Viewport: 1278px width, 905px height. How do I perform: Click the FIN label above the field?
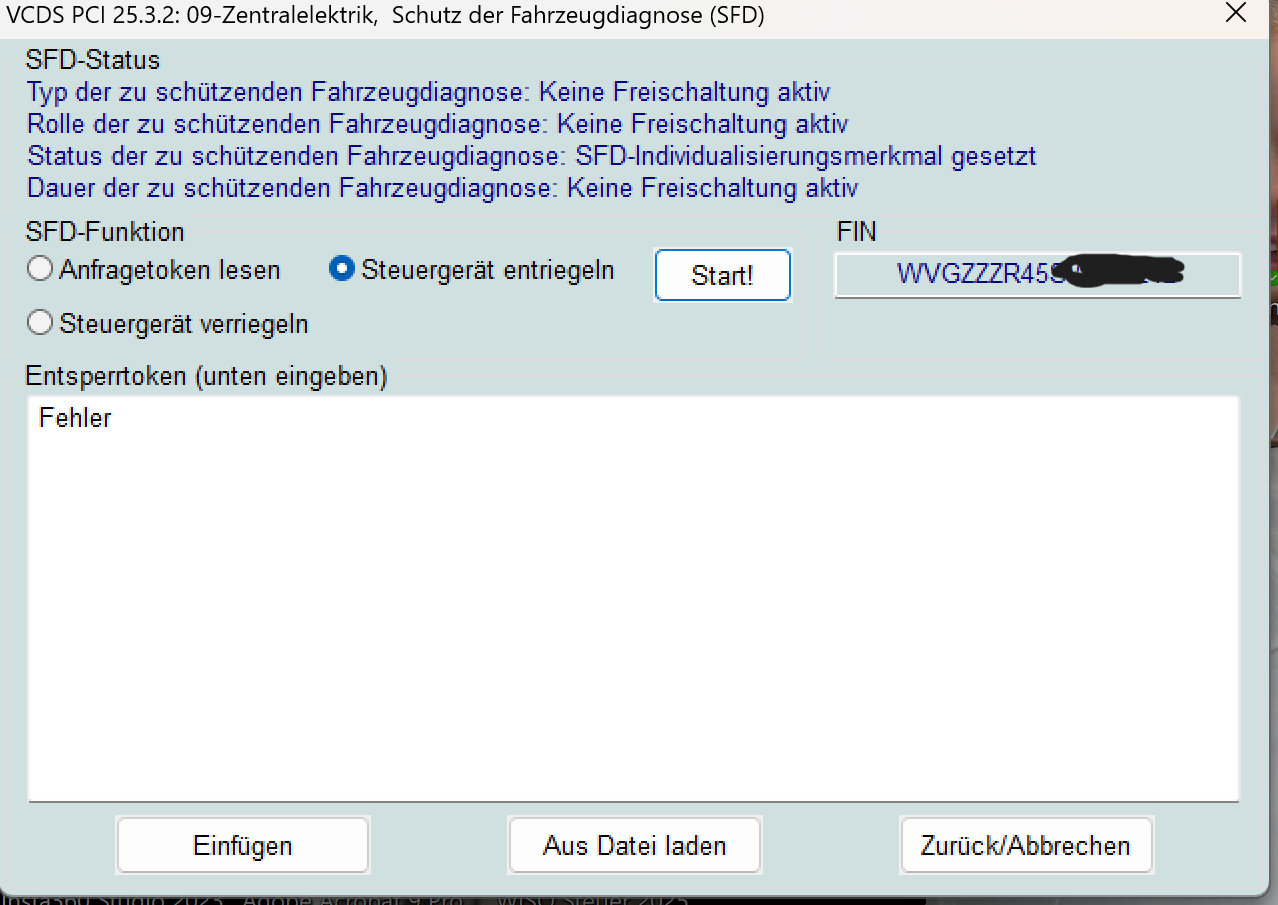click(x=856, y=233)
